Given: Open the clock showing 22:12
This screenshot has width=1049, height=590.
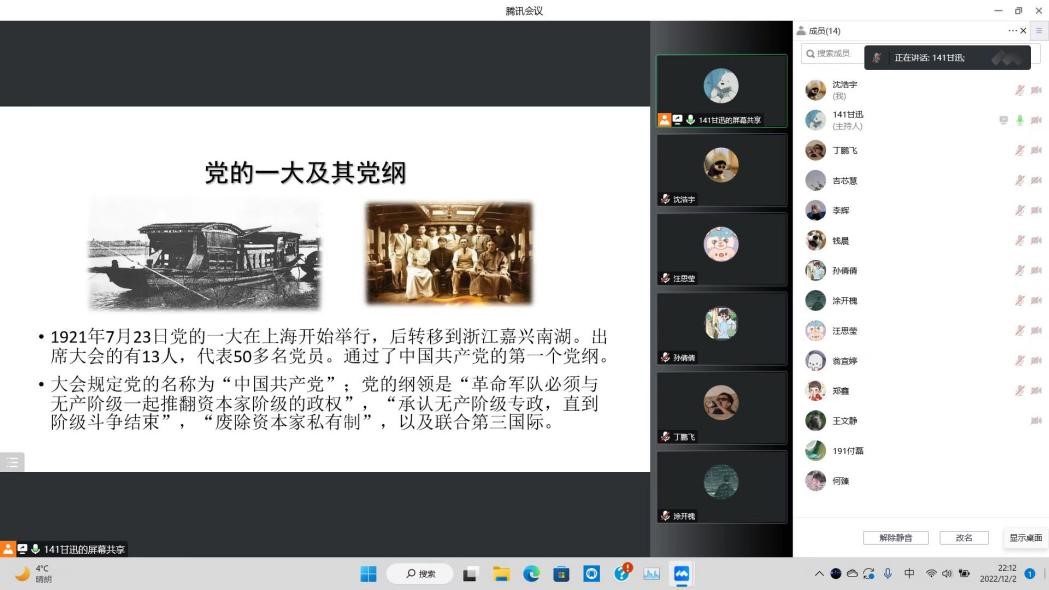Looking at the screenshot, I should (x=998, y=574).
